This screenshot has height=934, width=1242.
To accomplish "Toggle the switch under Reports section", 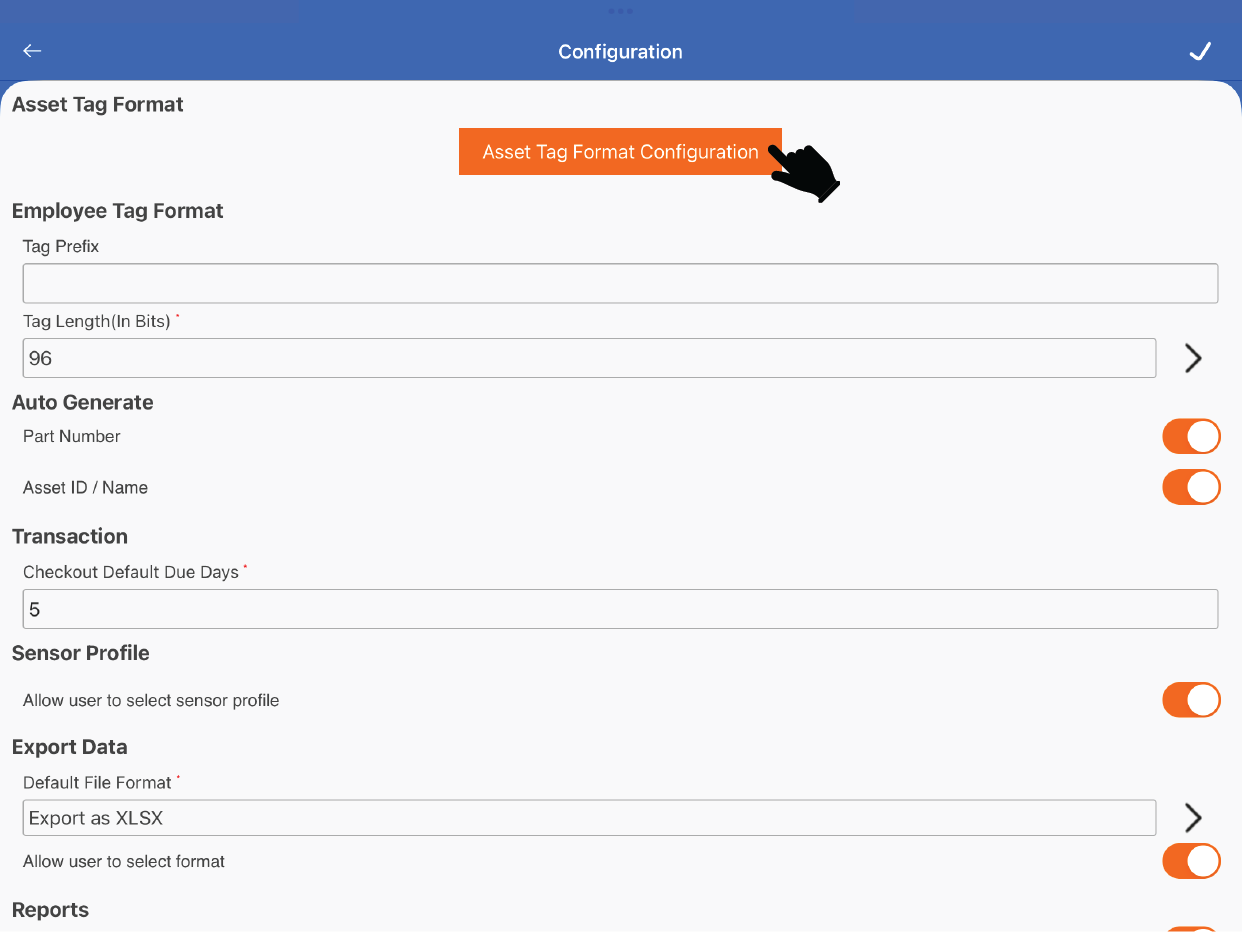I will click(x=1190, y=929).
